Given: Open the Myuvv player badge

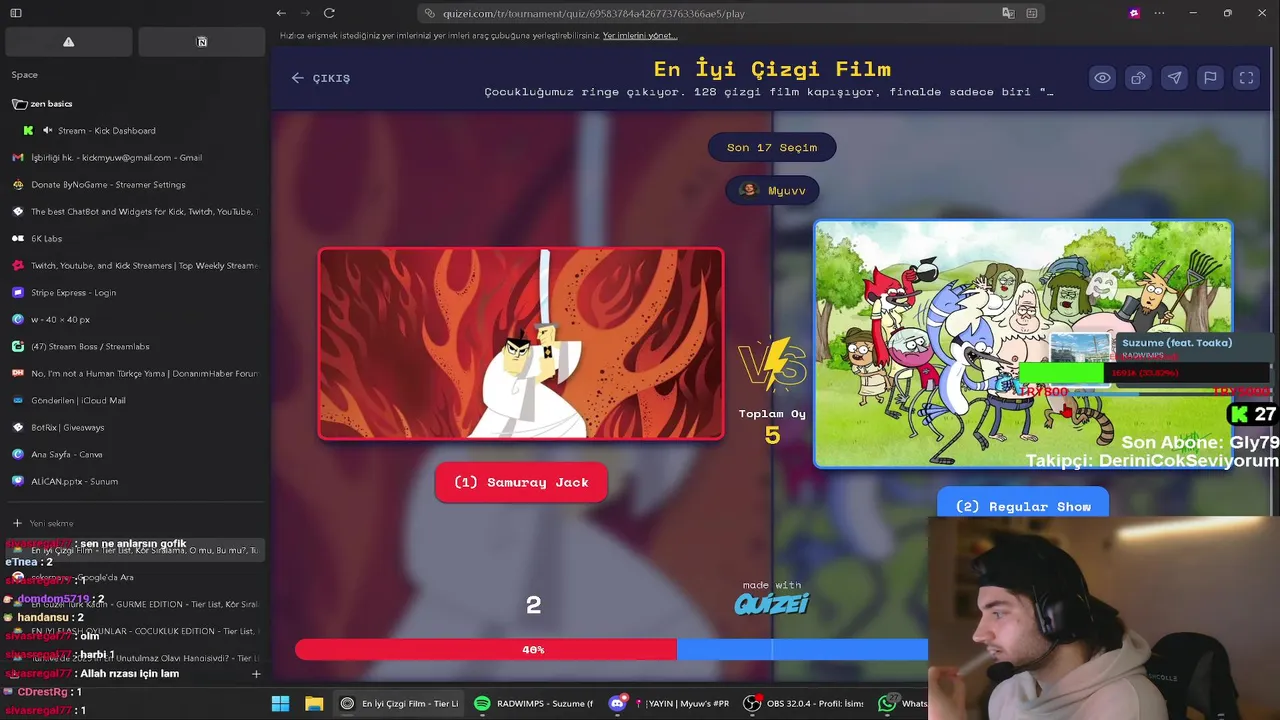Looking at the screenshot, I should pyautogui.click(x=772, y=190).
